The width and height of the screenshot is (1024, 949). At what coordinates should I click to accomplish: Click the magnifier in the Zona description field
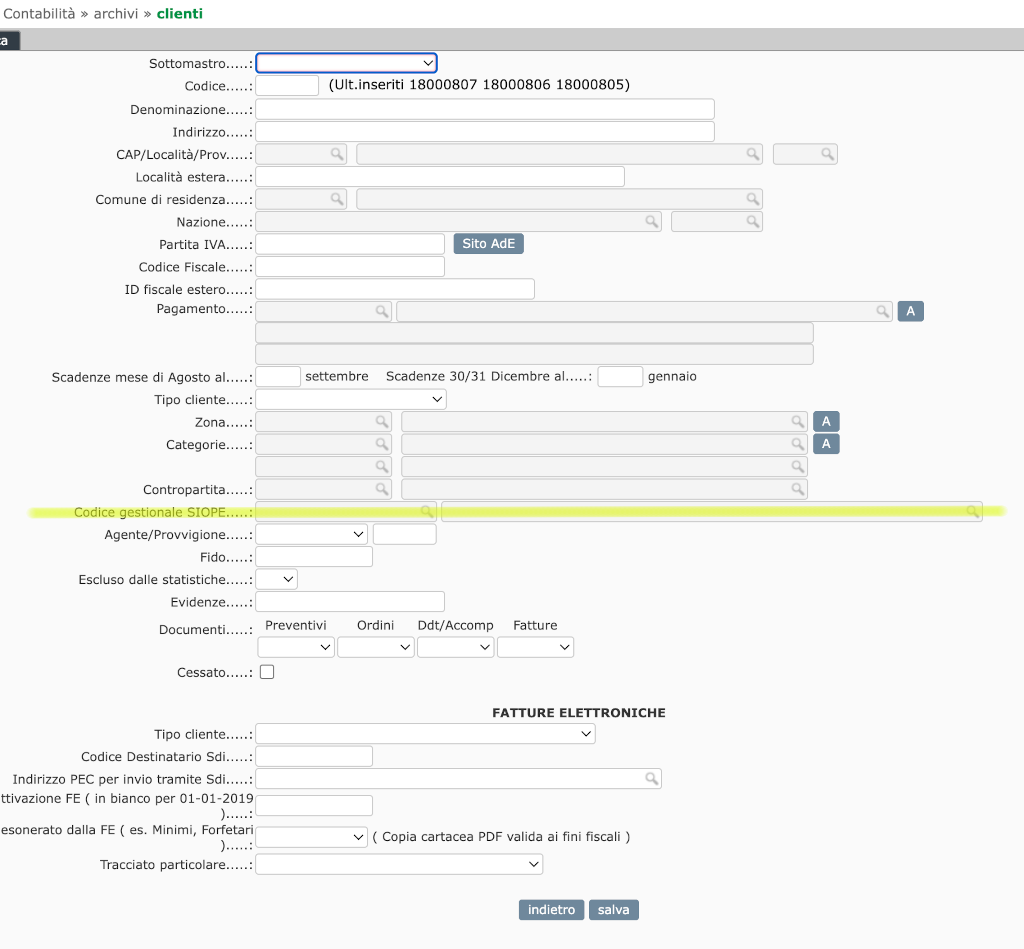coord(797,422)
